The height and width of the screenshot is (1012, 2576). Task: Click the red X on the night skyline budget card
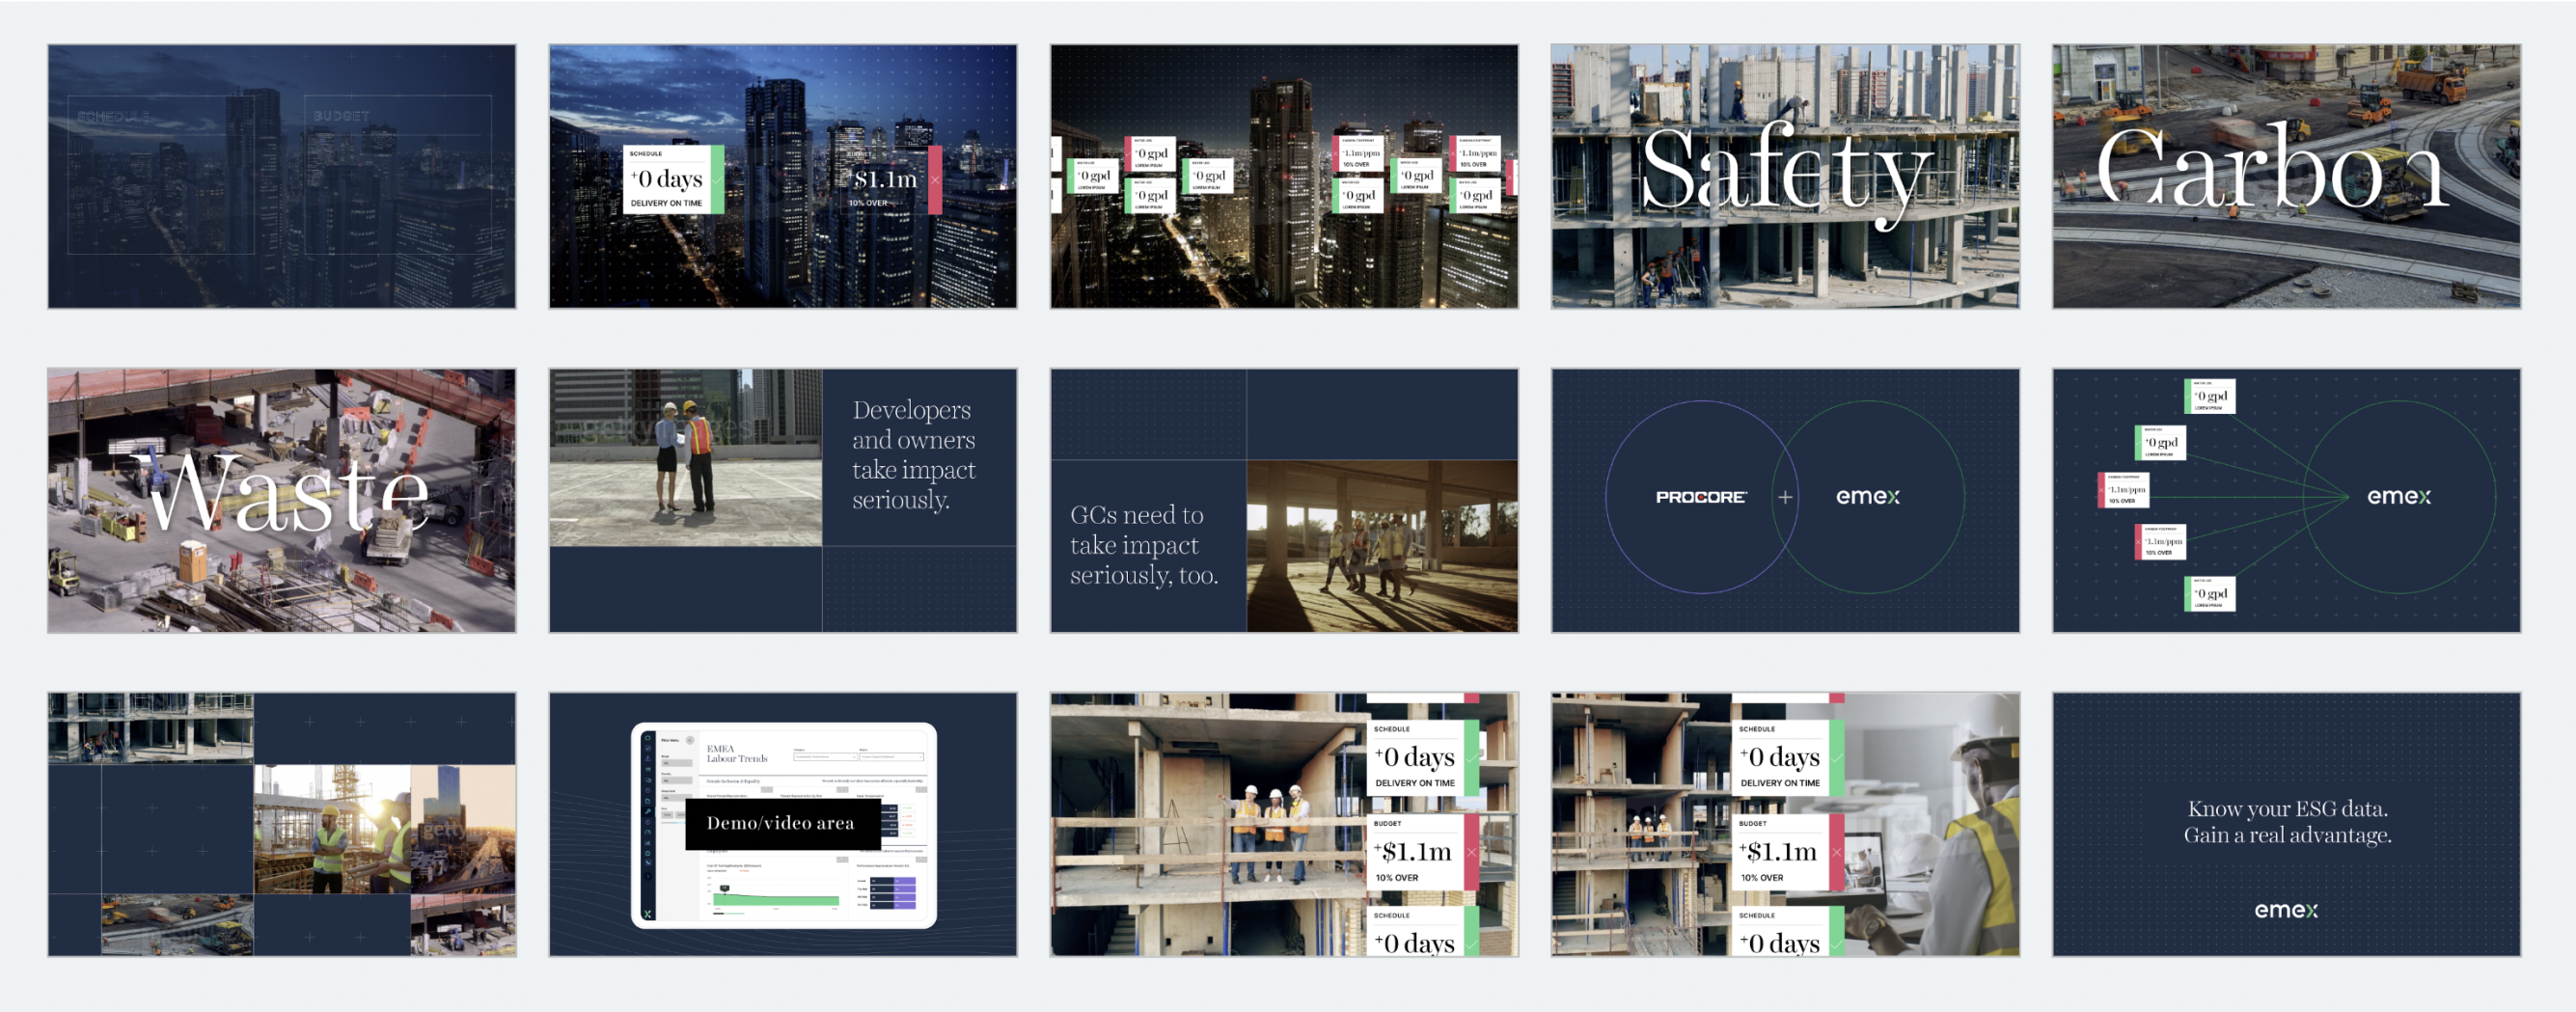tap(935, 180)
